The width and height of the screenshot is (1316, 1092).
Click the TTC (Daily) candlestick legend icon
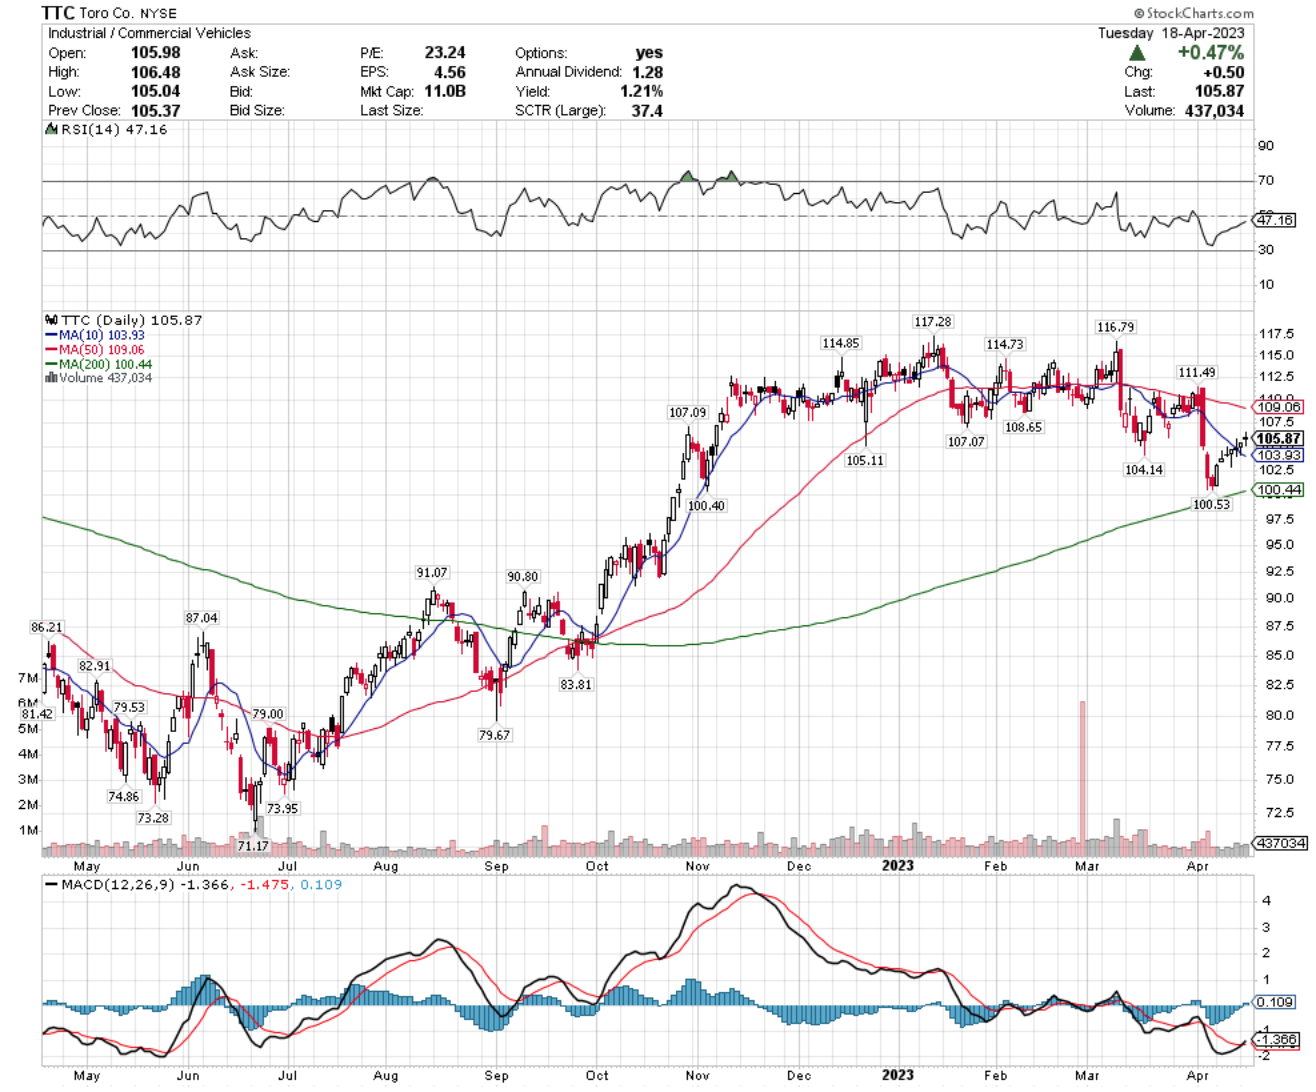(x=51, y=320)
